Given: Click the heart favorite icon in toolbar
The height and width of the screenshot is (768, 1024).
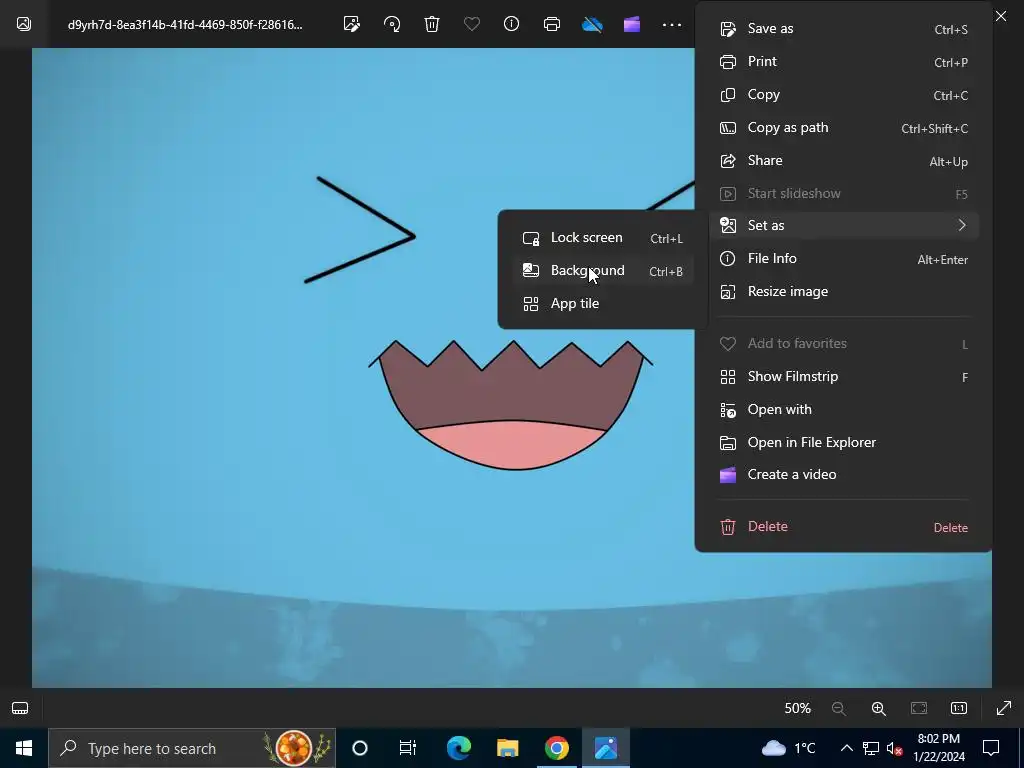Looking at the screenshot, I should tap(472, 25).
